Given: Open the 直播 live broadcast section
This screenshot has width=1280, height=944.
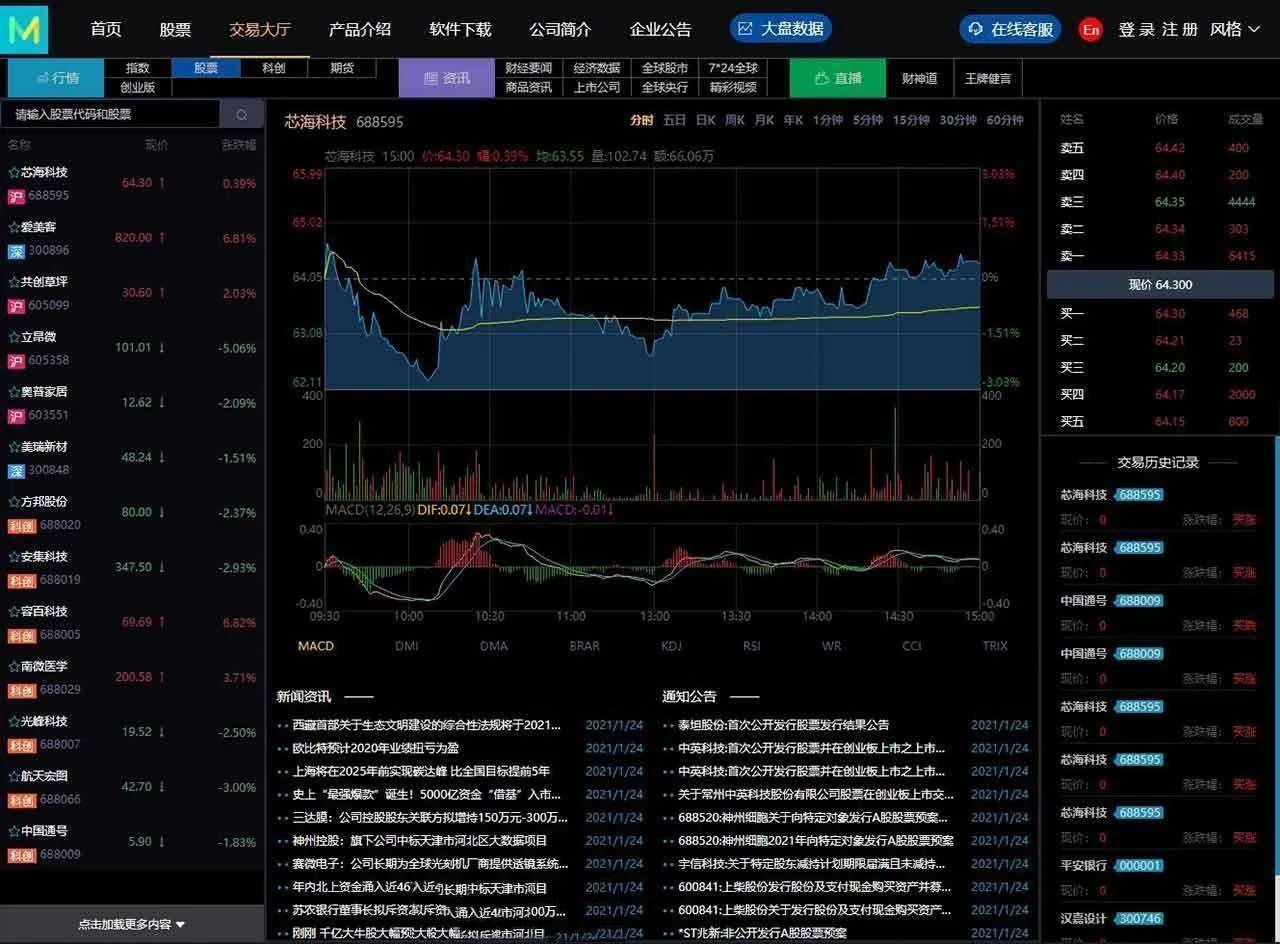Looking at the screenshot, I should (837, 78).
